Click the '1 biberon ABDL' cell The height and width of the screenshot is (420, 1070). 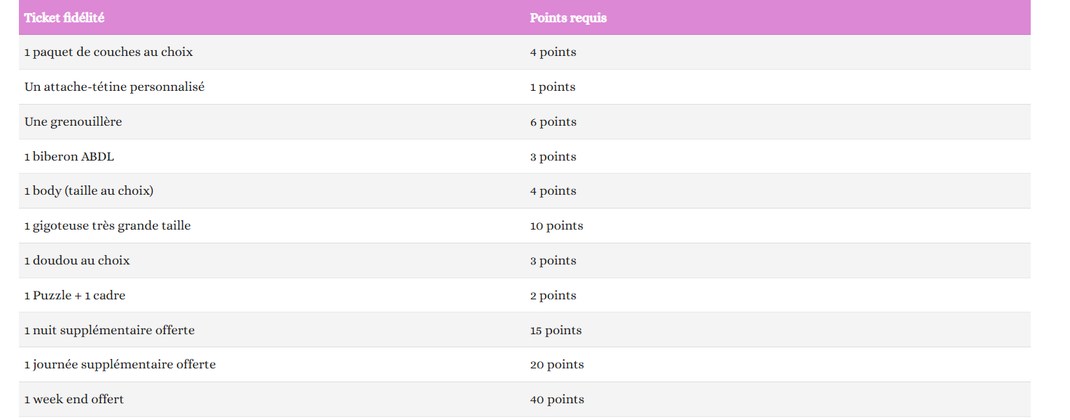(272, 157)
